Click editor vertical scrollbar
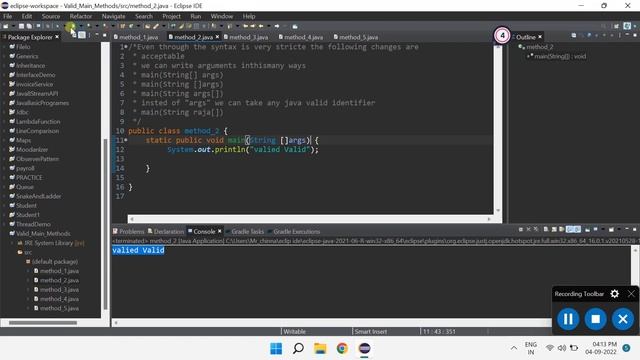The width and height of the screenshot is (640, 360). [498, 129]
